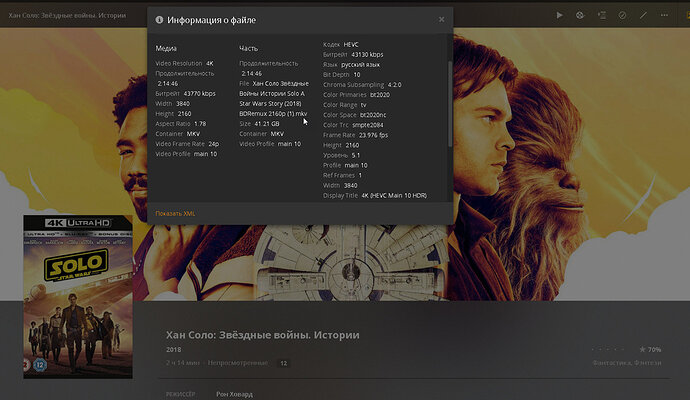690x400 pixels.
Task: Close the Информация о файле dialog
Action: (441, 19)
